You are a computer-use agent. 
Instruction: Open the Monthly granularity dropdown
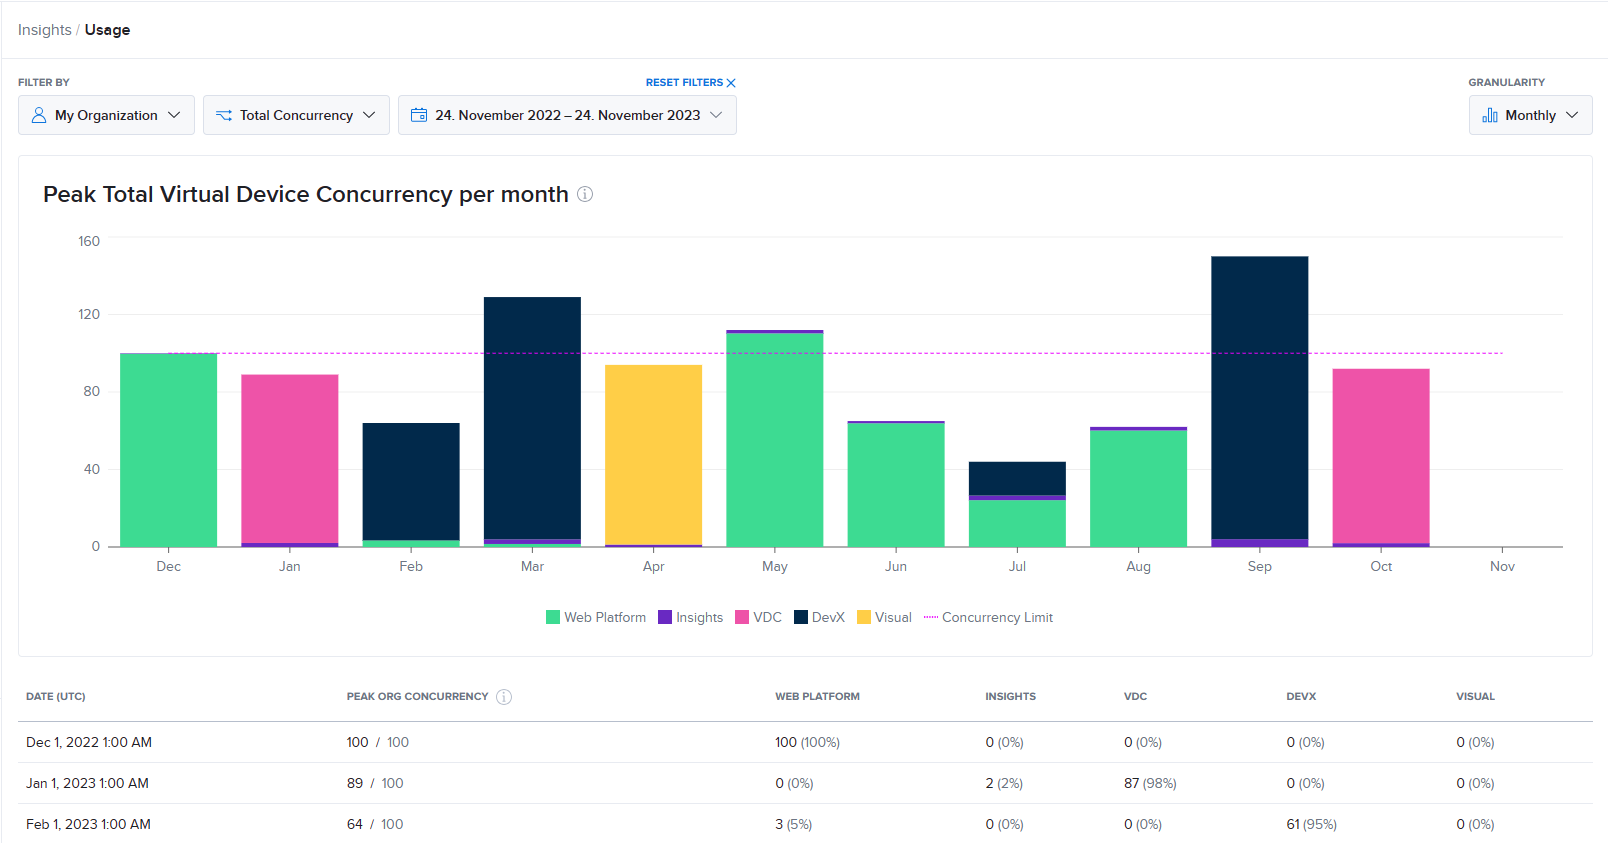pos(1530,115)
